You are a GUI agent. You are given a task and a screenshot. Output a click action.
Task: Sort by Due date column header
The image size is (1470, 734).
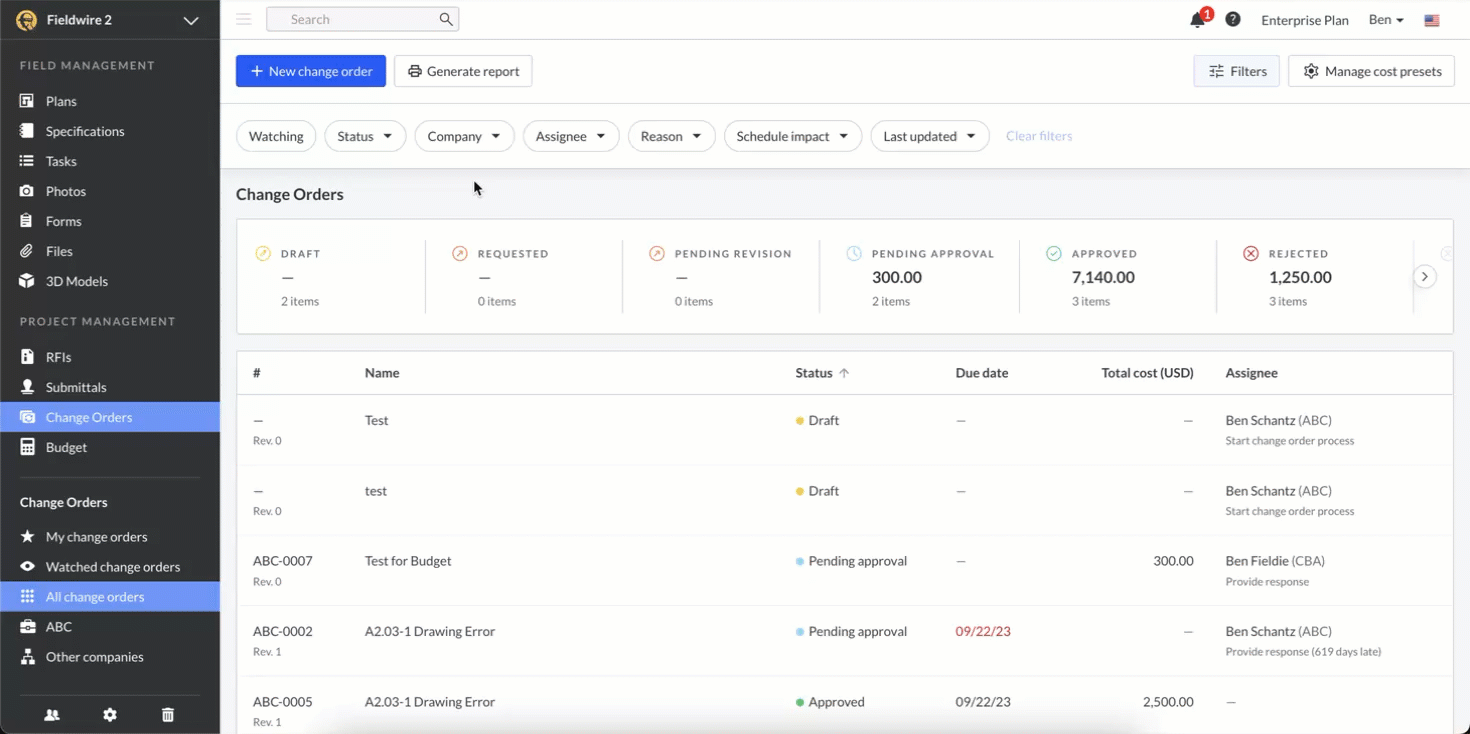click(982, 373)
